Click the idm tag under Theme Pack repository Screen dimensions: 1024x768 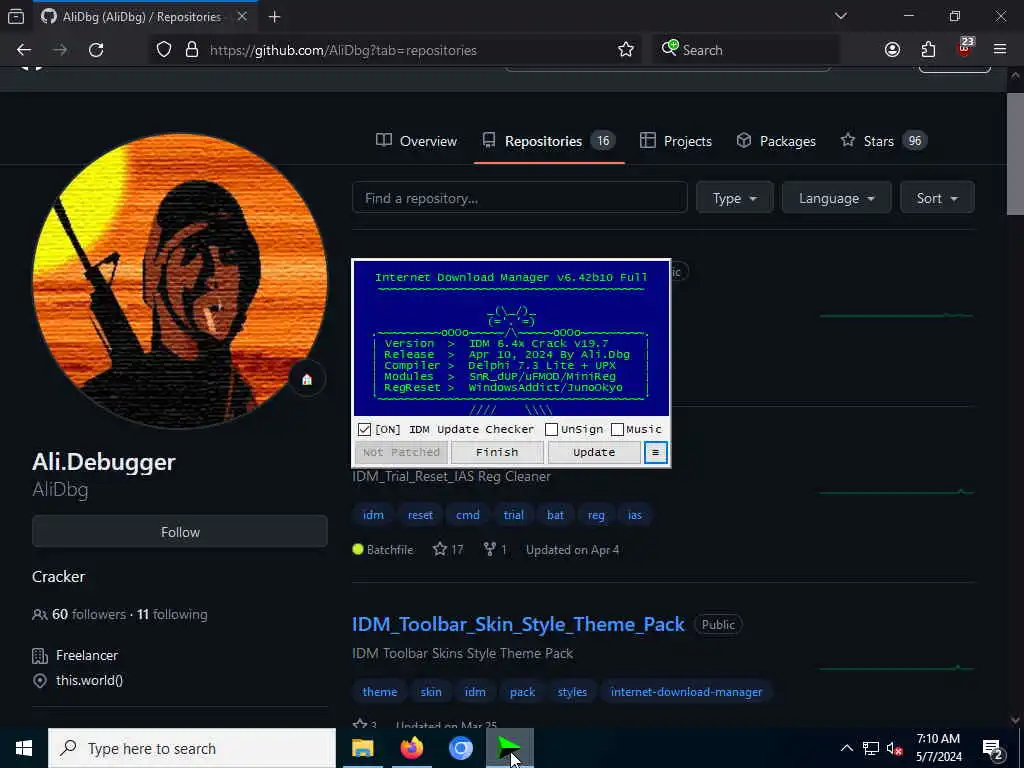pos(475,692)
